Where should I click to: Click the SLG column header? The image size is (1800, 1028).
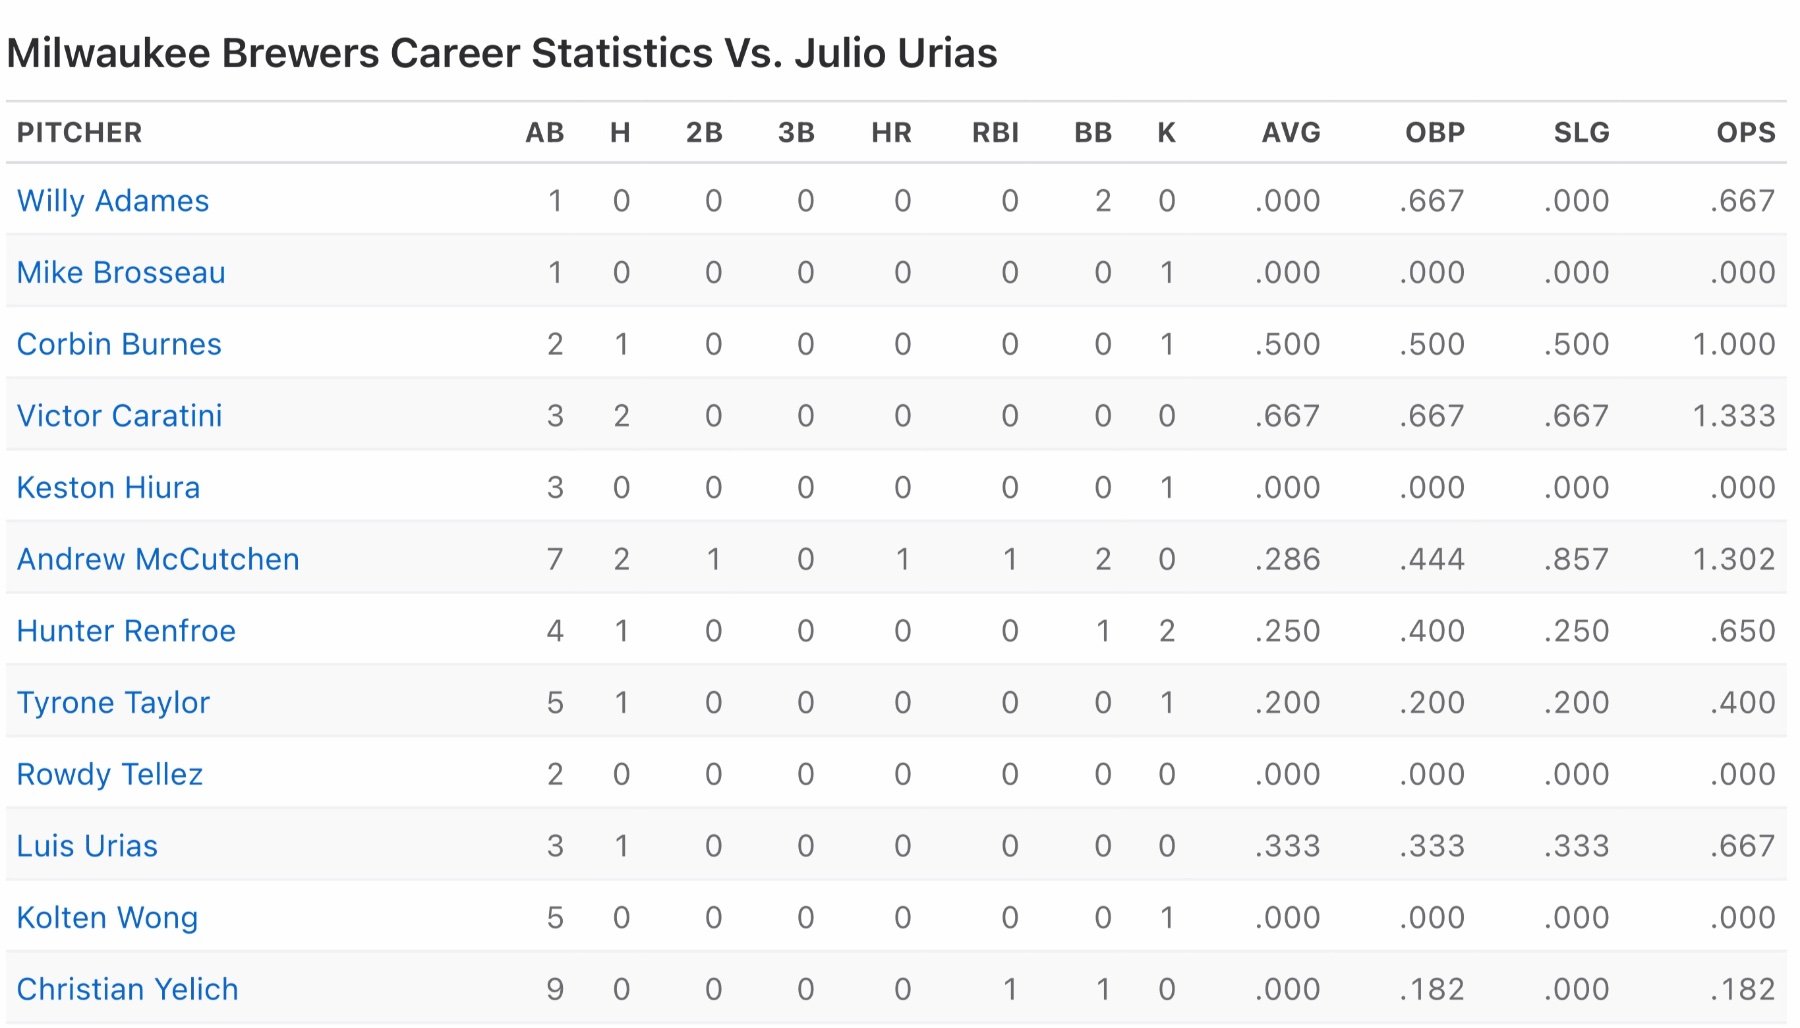tap(1580, 133)
